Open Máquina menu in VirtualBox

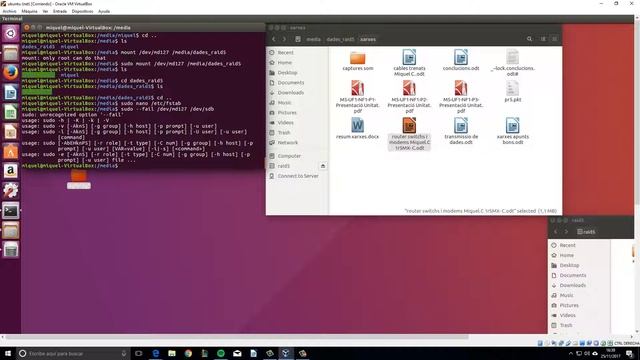point(29,11)
